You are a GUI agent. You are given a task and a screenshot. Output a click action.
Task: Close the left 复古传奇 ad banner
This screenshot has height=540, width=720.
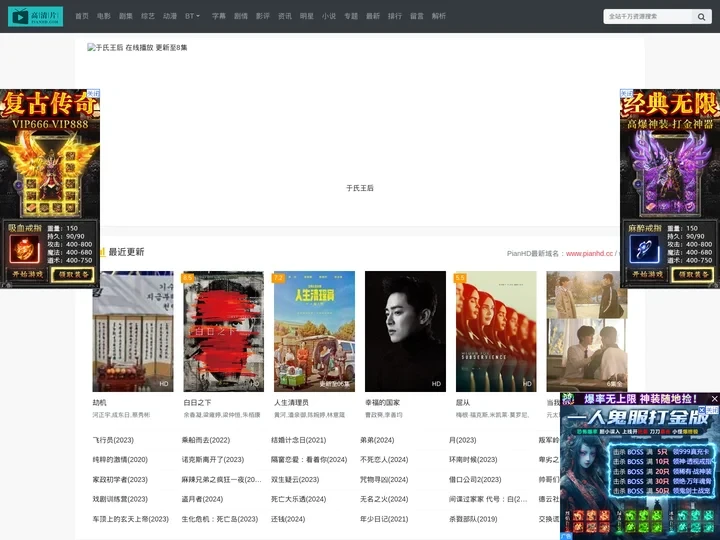tap(93, 93)
